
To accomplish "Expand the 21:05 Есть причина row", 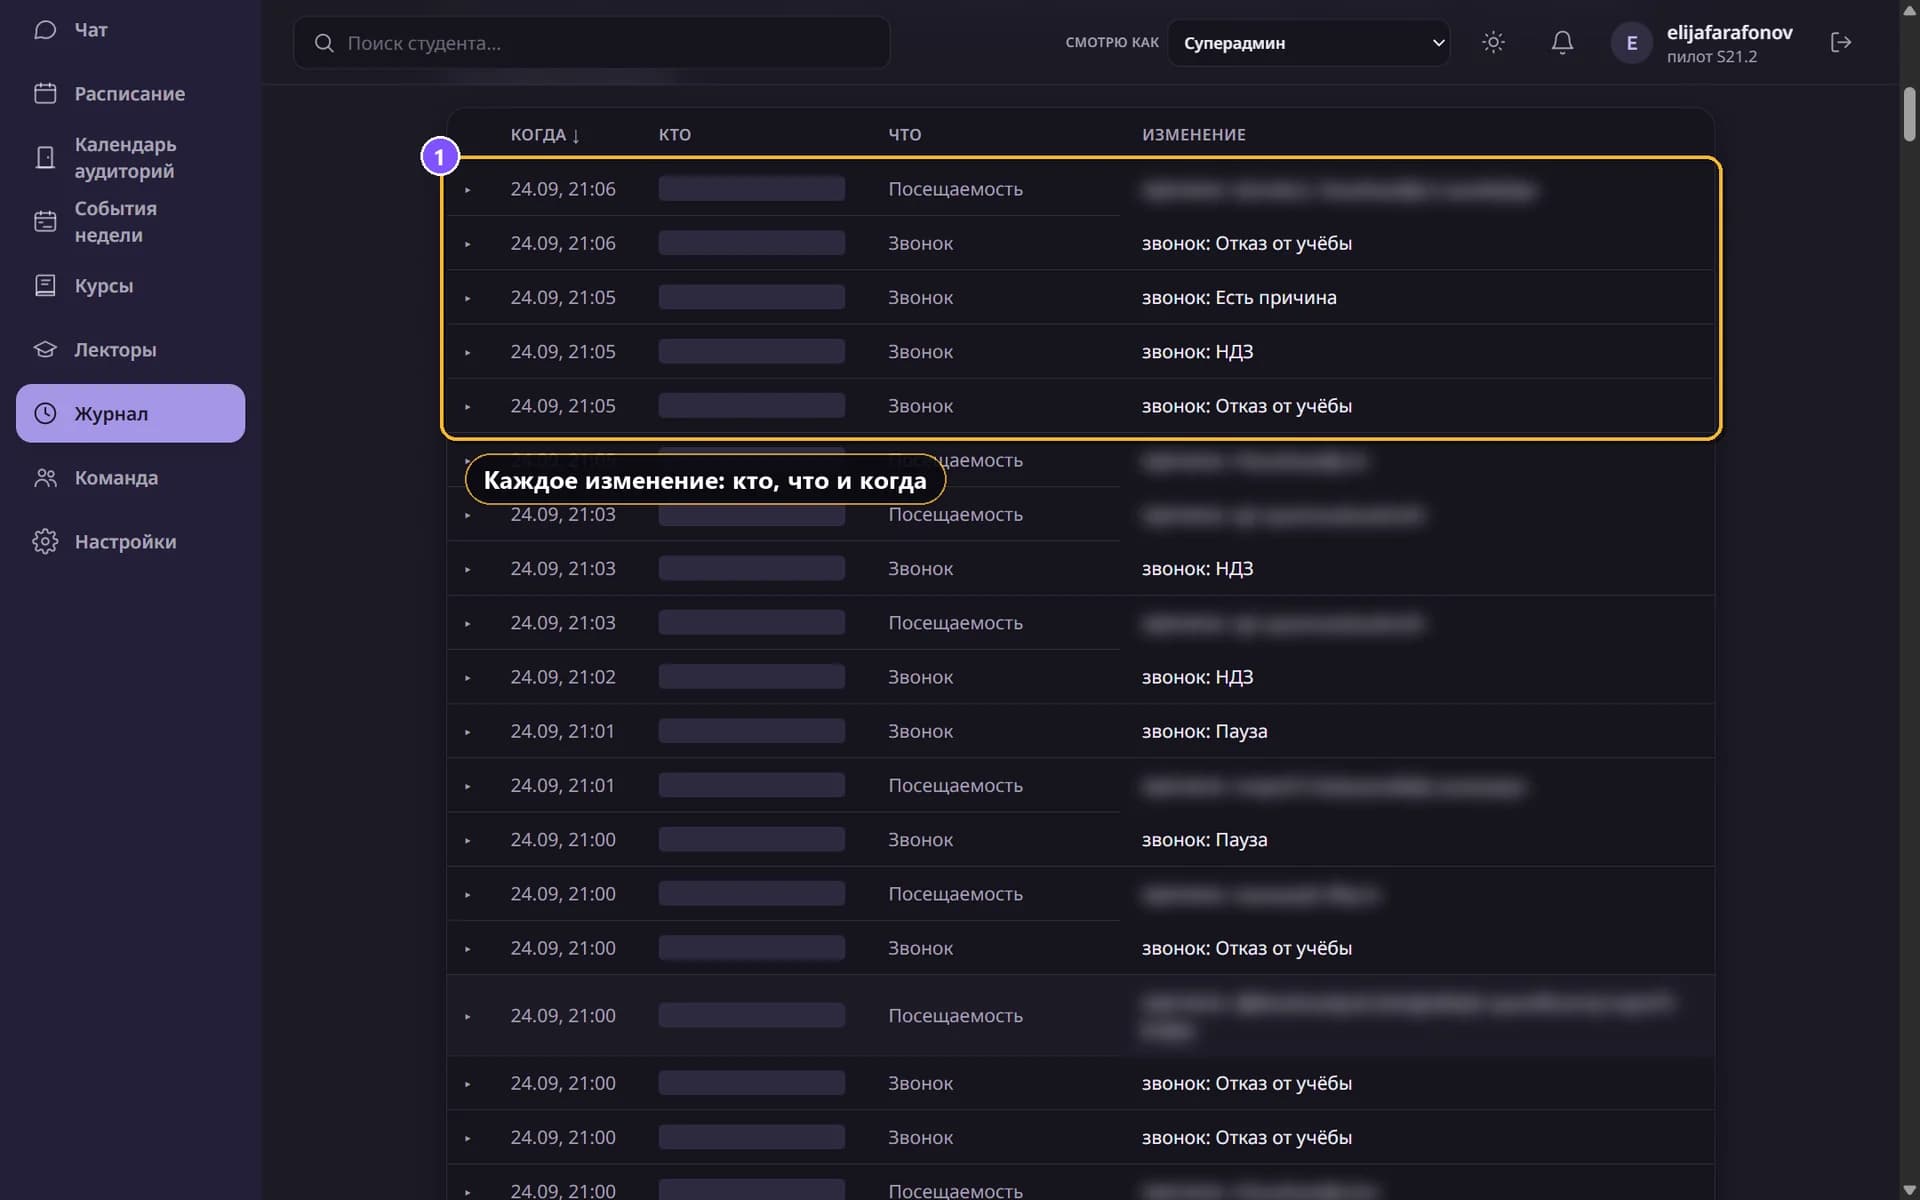I will coord(467,298).
